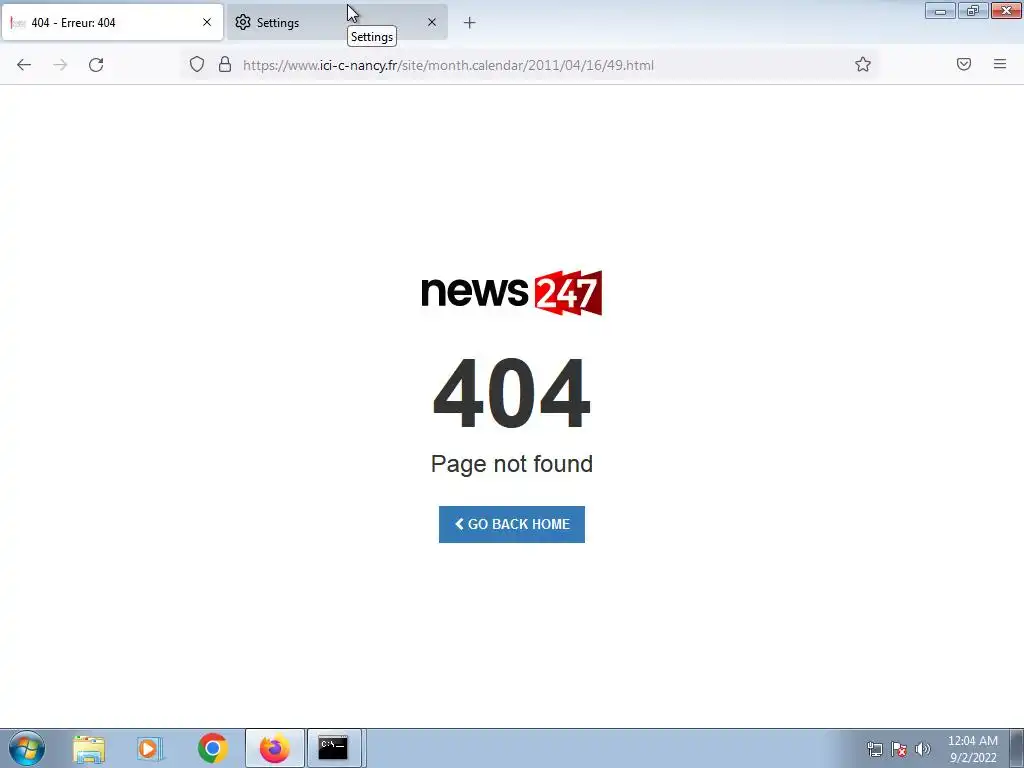Click the GO BACK HOME button
1024x768 pixels.
pyautogui.click(x=512, y=524)
